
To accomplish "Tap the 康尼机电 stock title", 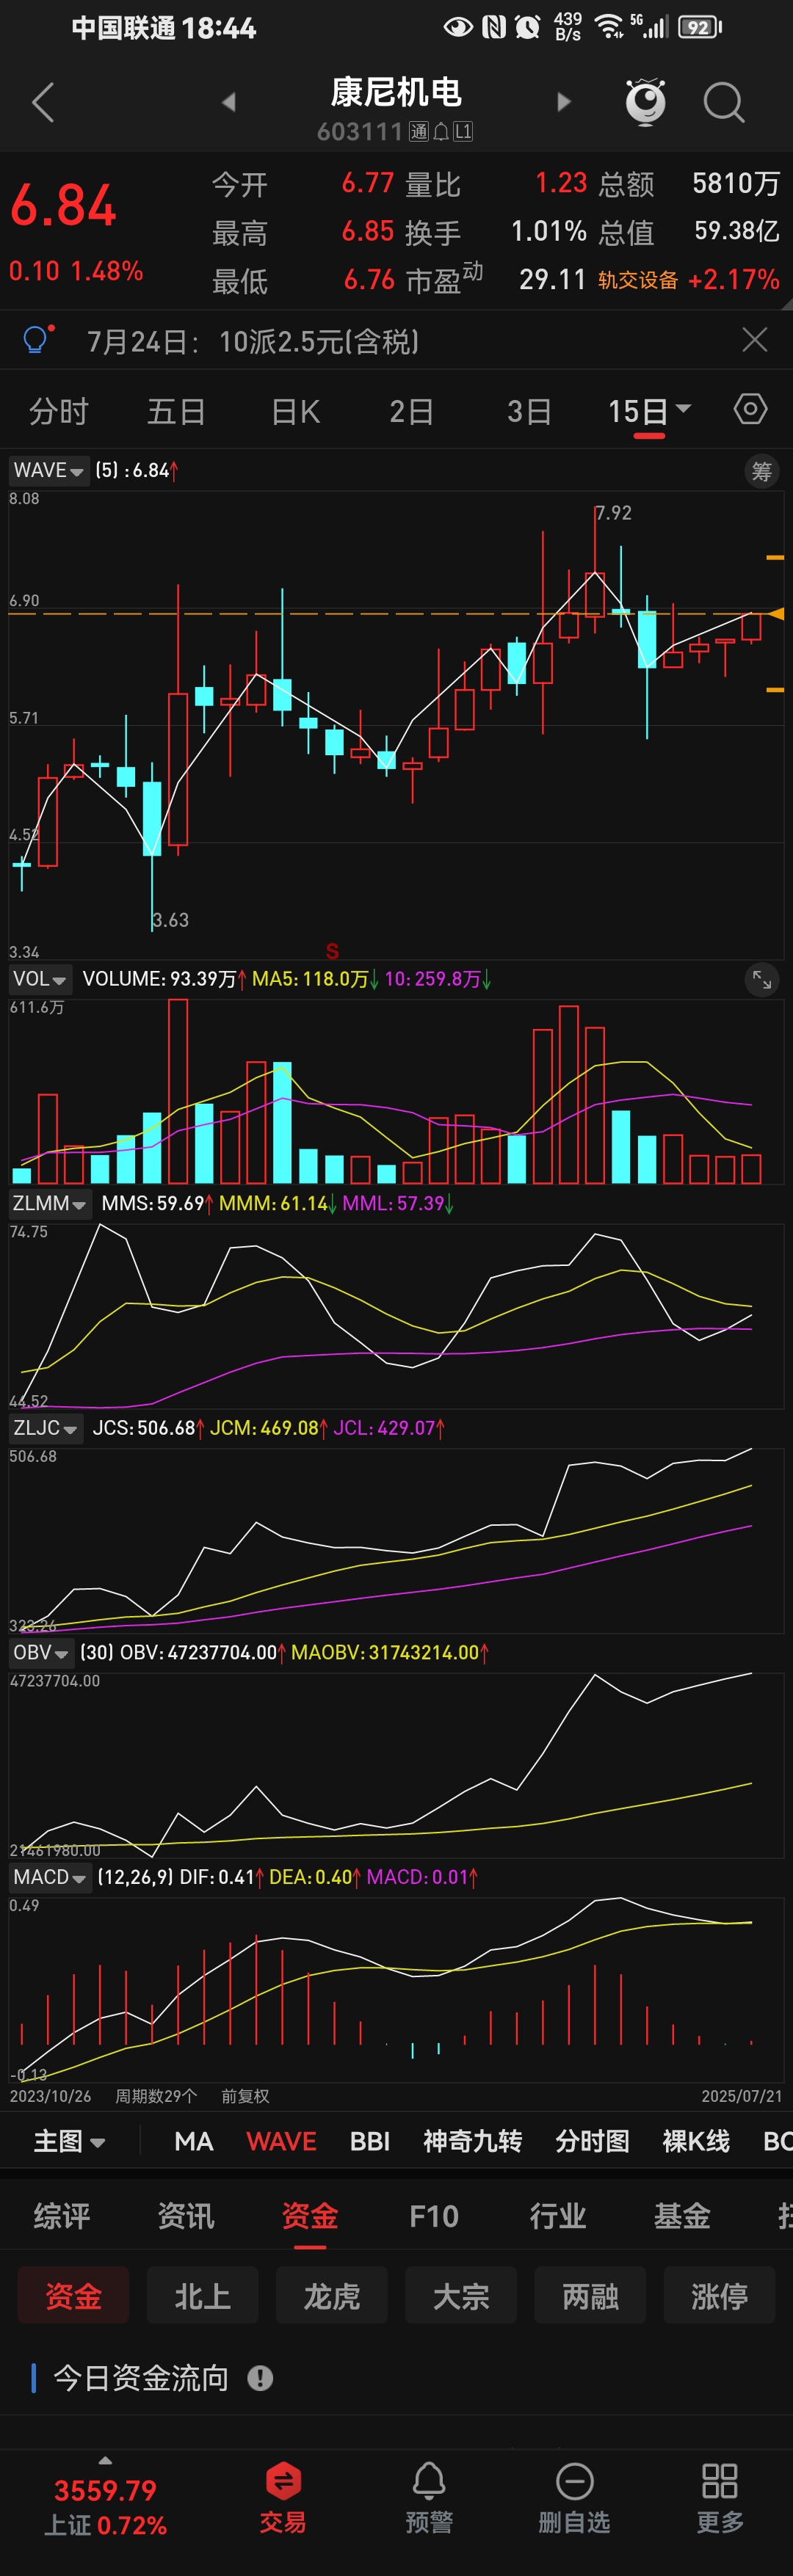I will (396, 92).
